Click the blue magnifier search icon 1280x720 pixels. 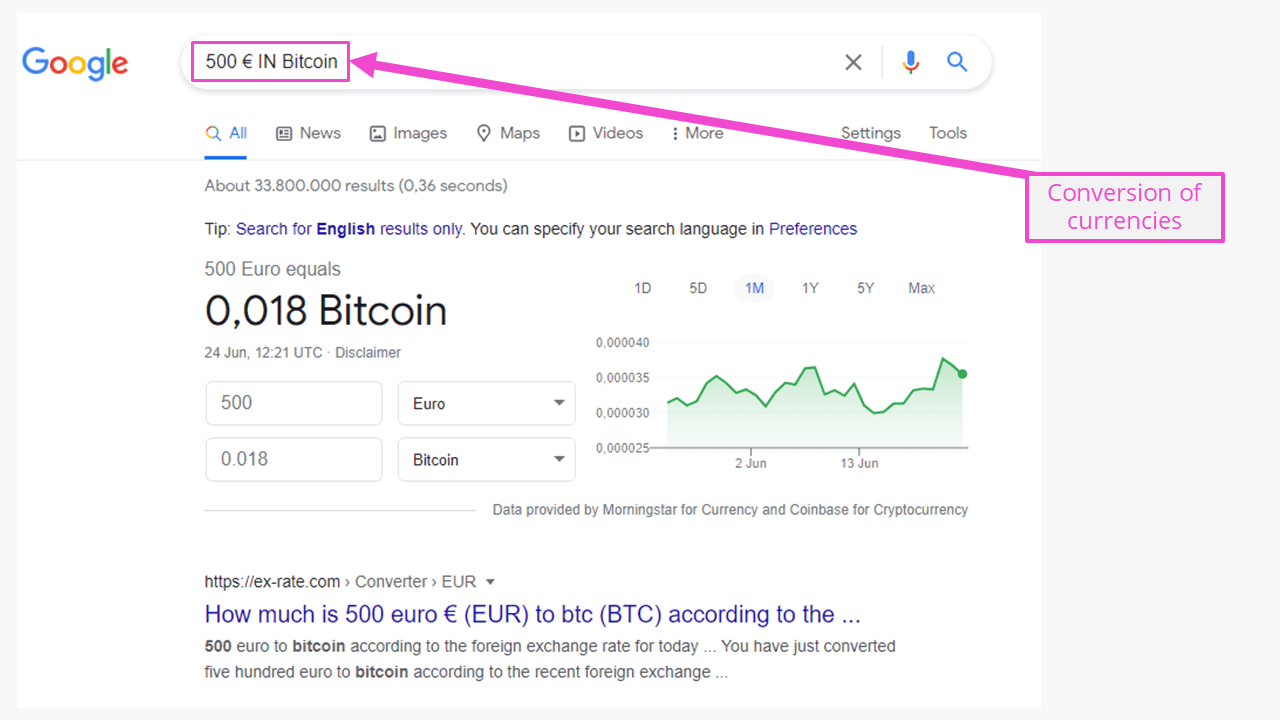coord(957,62)
